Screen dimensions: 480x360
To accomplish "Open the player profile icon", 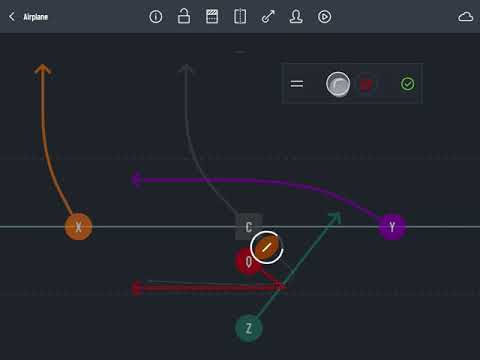I will coord(296,17).
